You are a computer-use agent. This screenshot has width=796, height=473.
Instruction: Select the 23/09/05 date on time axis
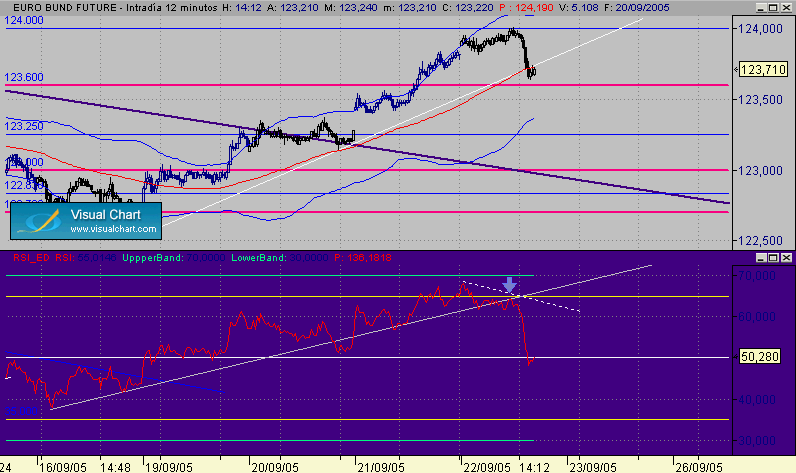click(593, 467)
